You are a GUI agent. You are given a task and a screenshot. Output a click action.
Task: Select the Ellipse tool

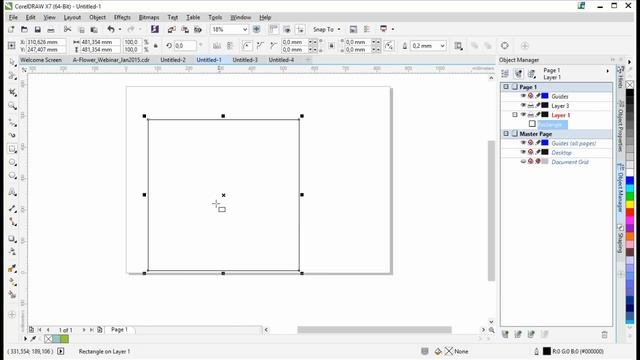point(12,162)
